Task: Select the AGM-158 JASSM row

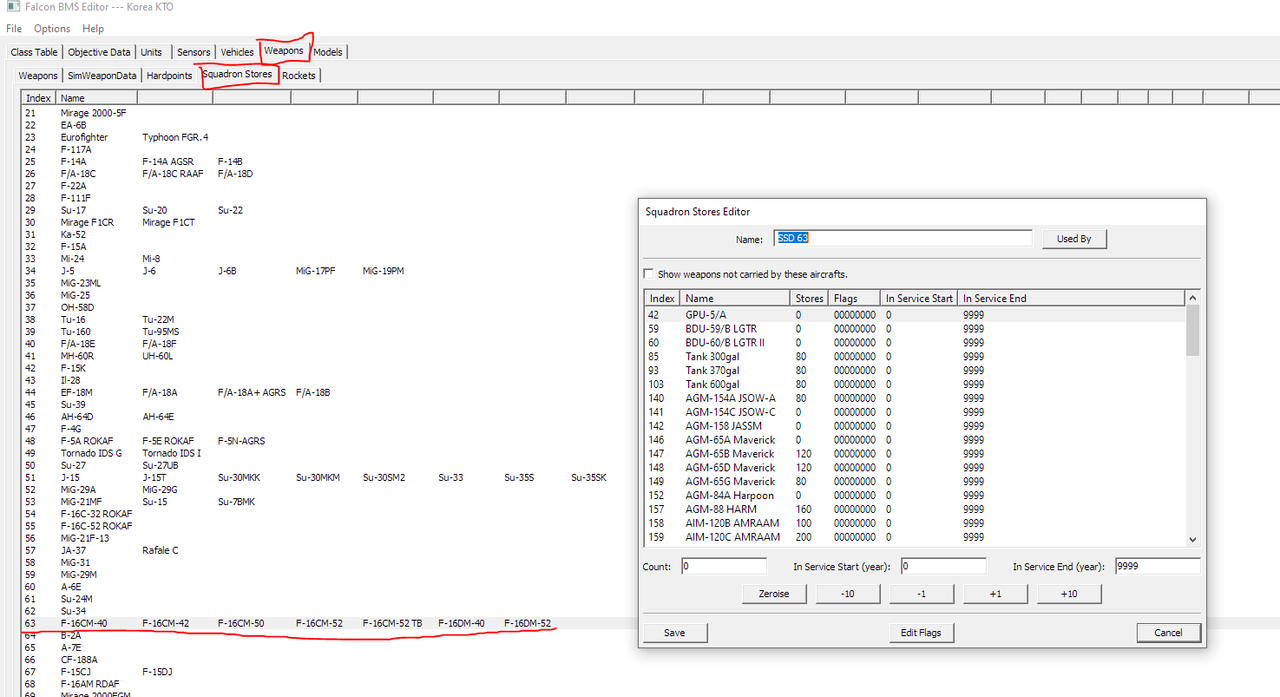Action: pyautogui.click(x=915, y=426)
